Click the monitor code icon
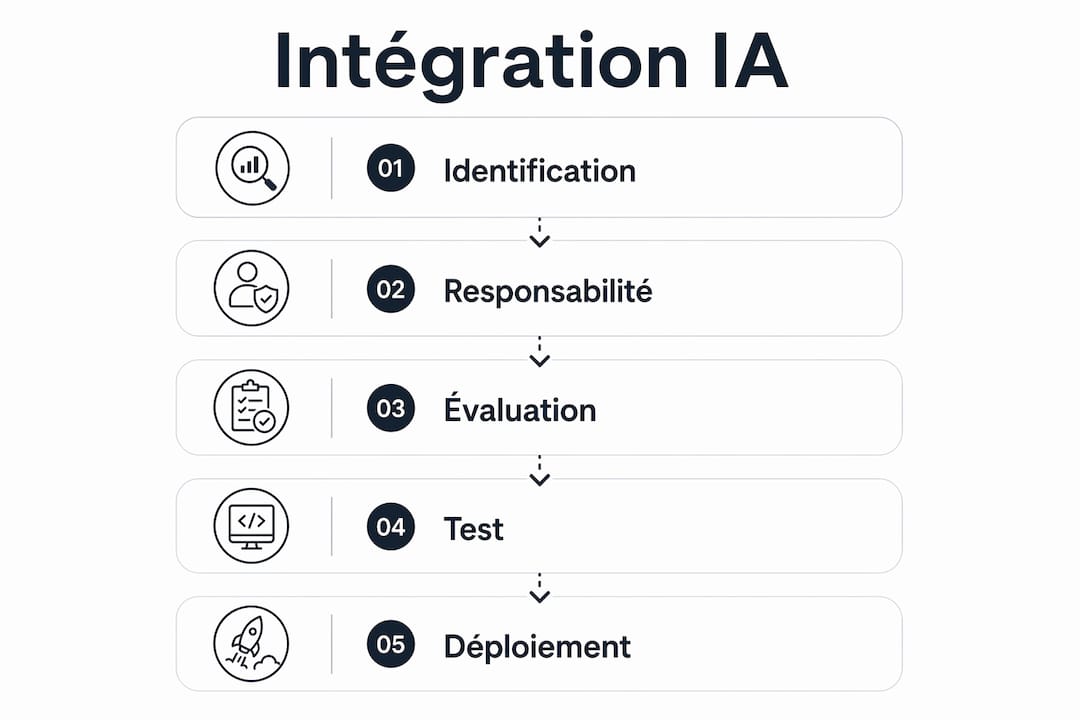This screenshot has height=720, width=1080. (x=251, y=526)
